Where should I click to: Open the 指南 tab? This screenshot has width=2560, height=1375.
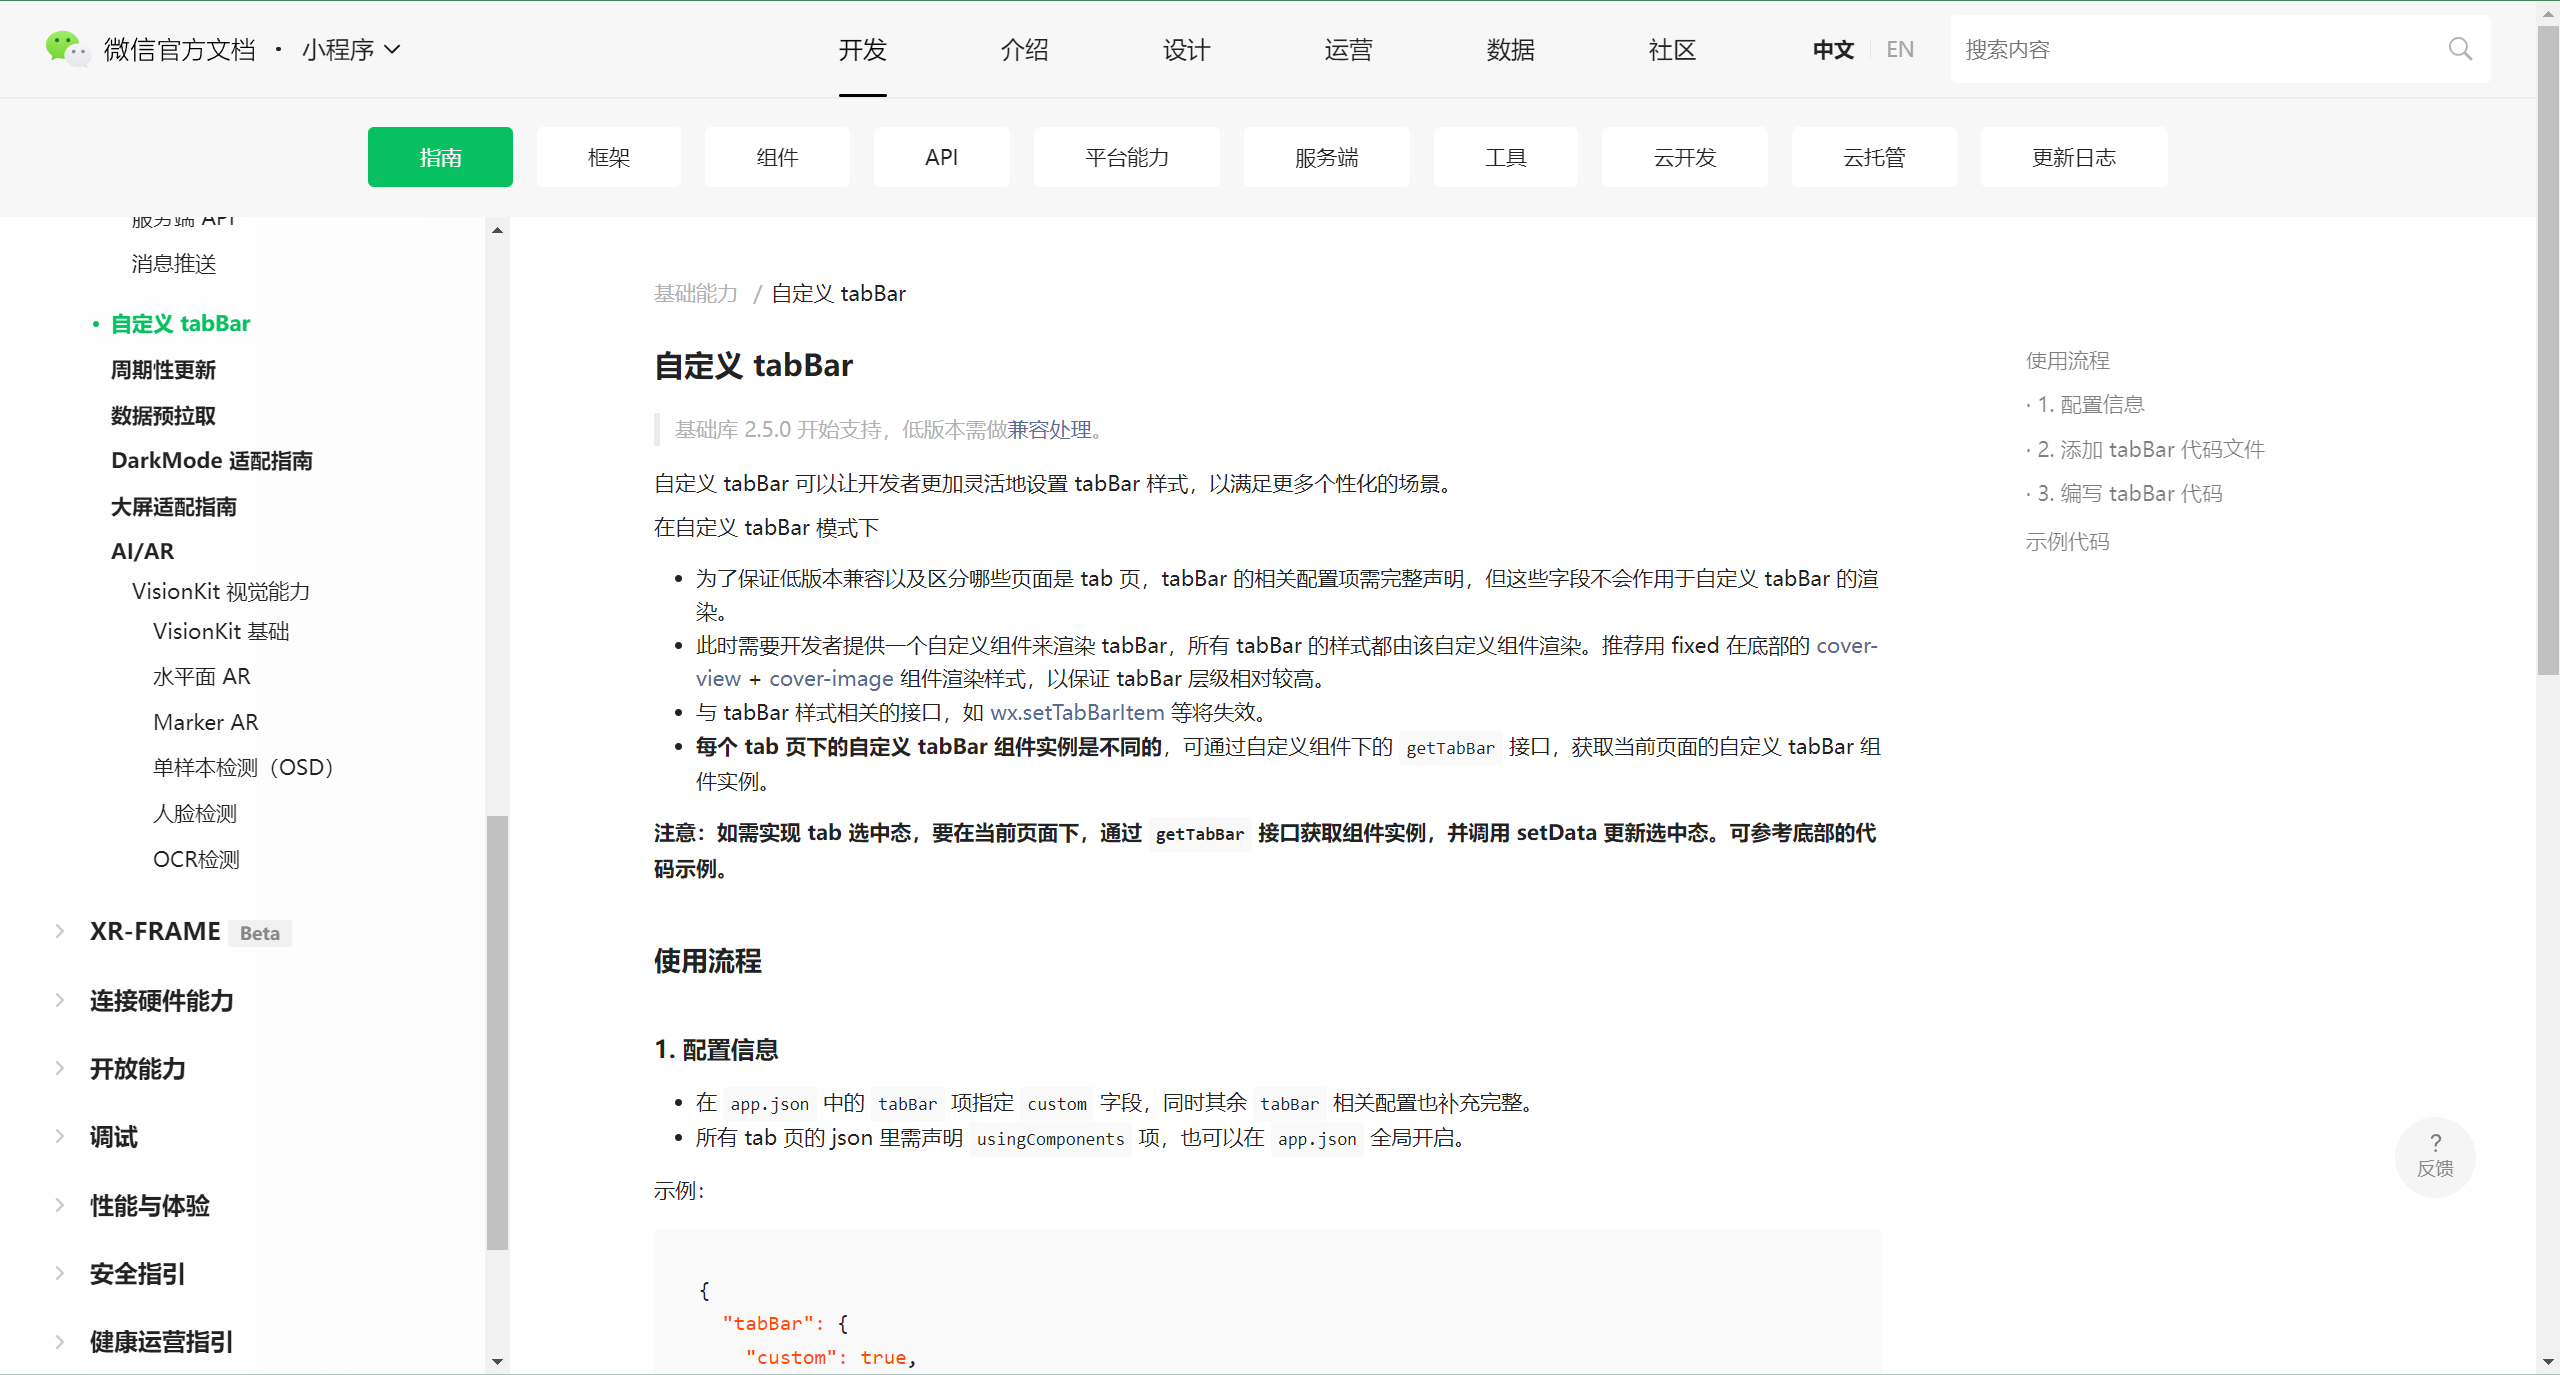(x=440, y=157)
